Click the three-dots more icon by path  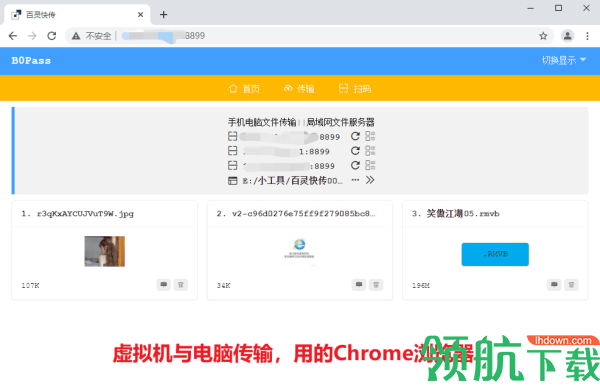[x=355, y=180]
